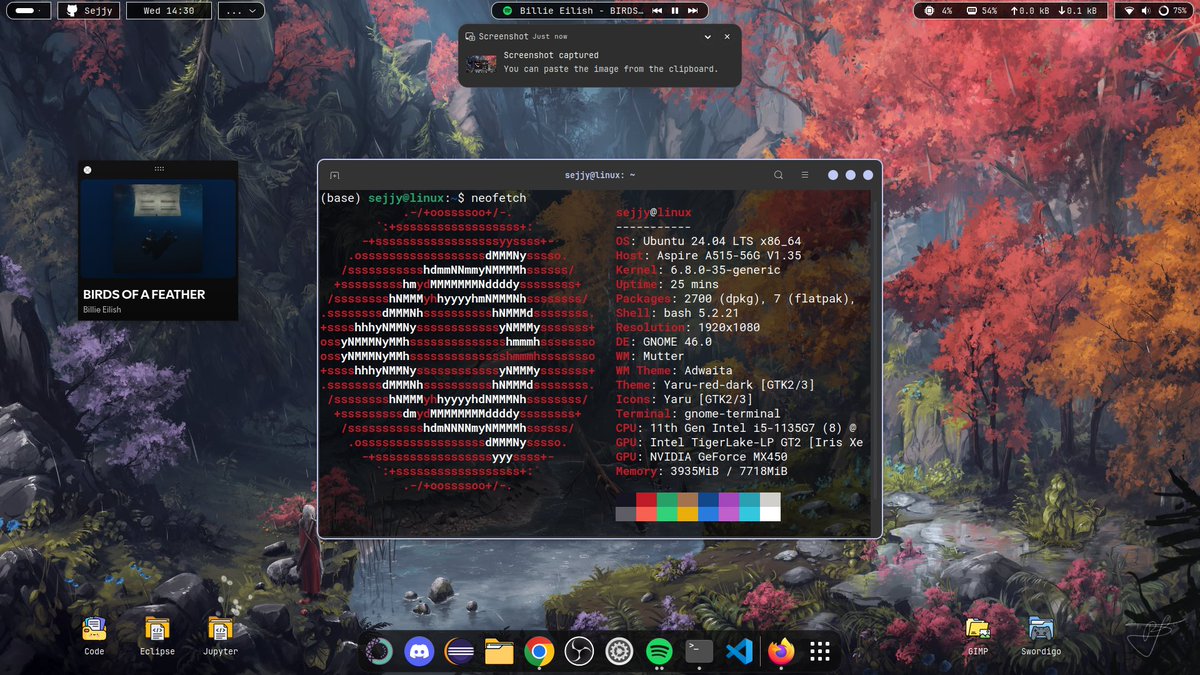Image resolution: width=1200 pixels, height=675 pixels.
Task: Pause playback from the top bar
Action: tap(675, 11)
